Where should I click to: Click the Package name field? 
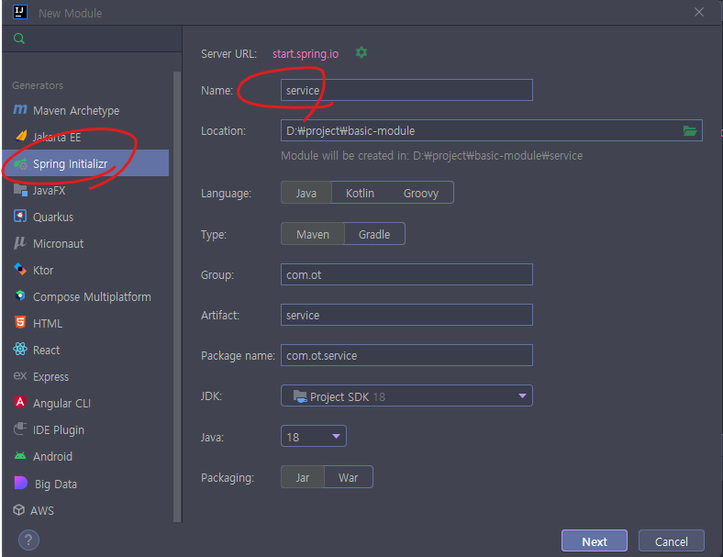[407, 355]
